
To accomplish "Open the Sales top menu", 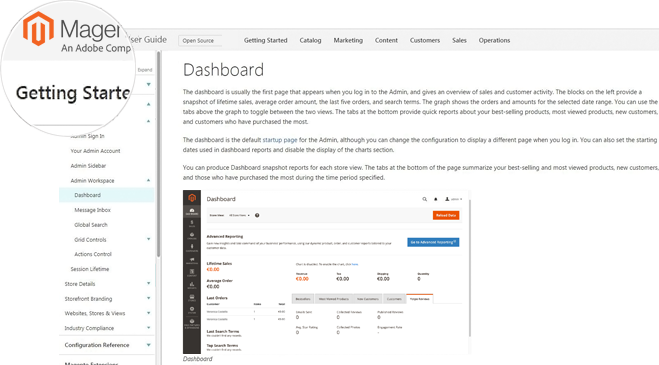I will coord(459,40).
